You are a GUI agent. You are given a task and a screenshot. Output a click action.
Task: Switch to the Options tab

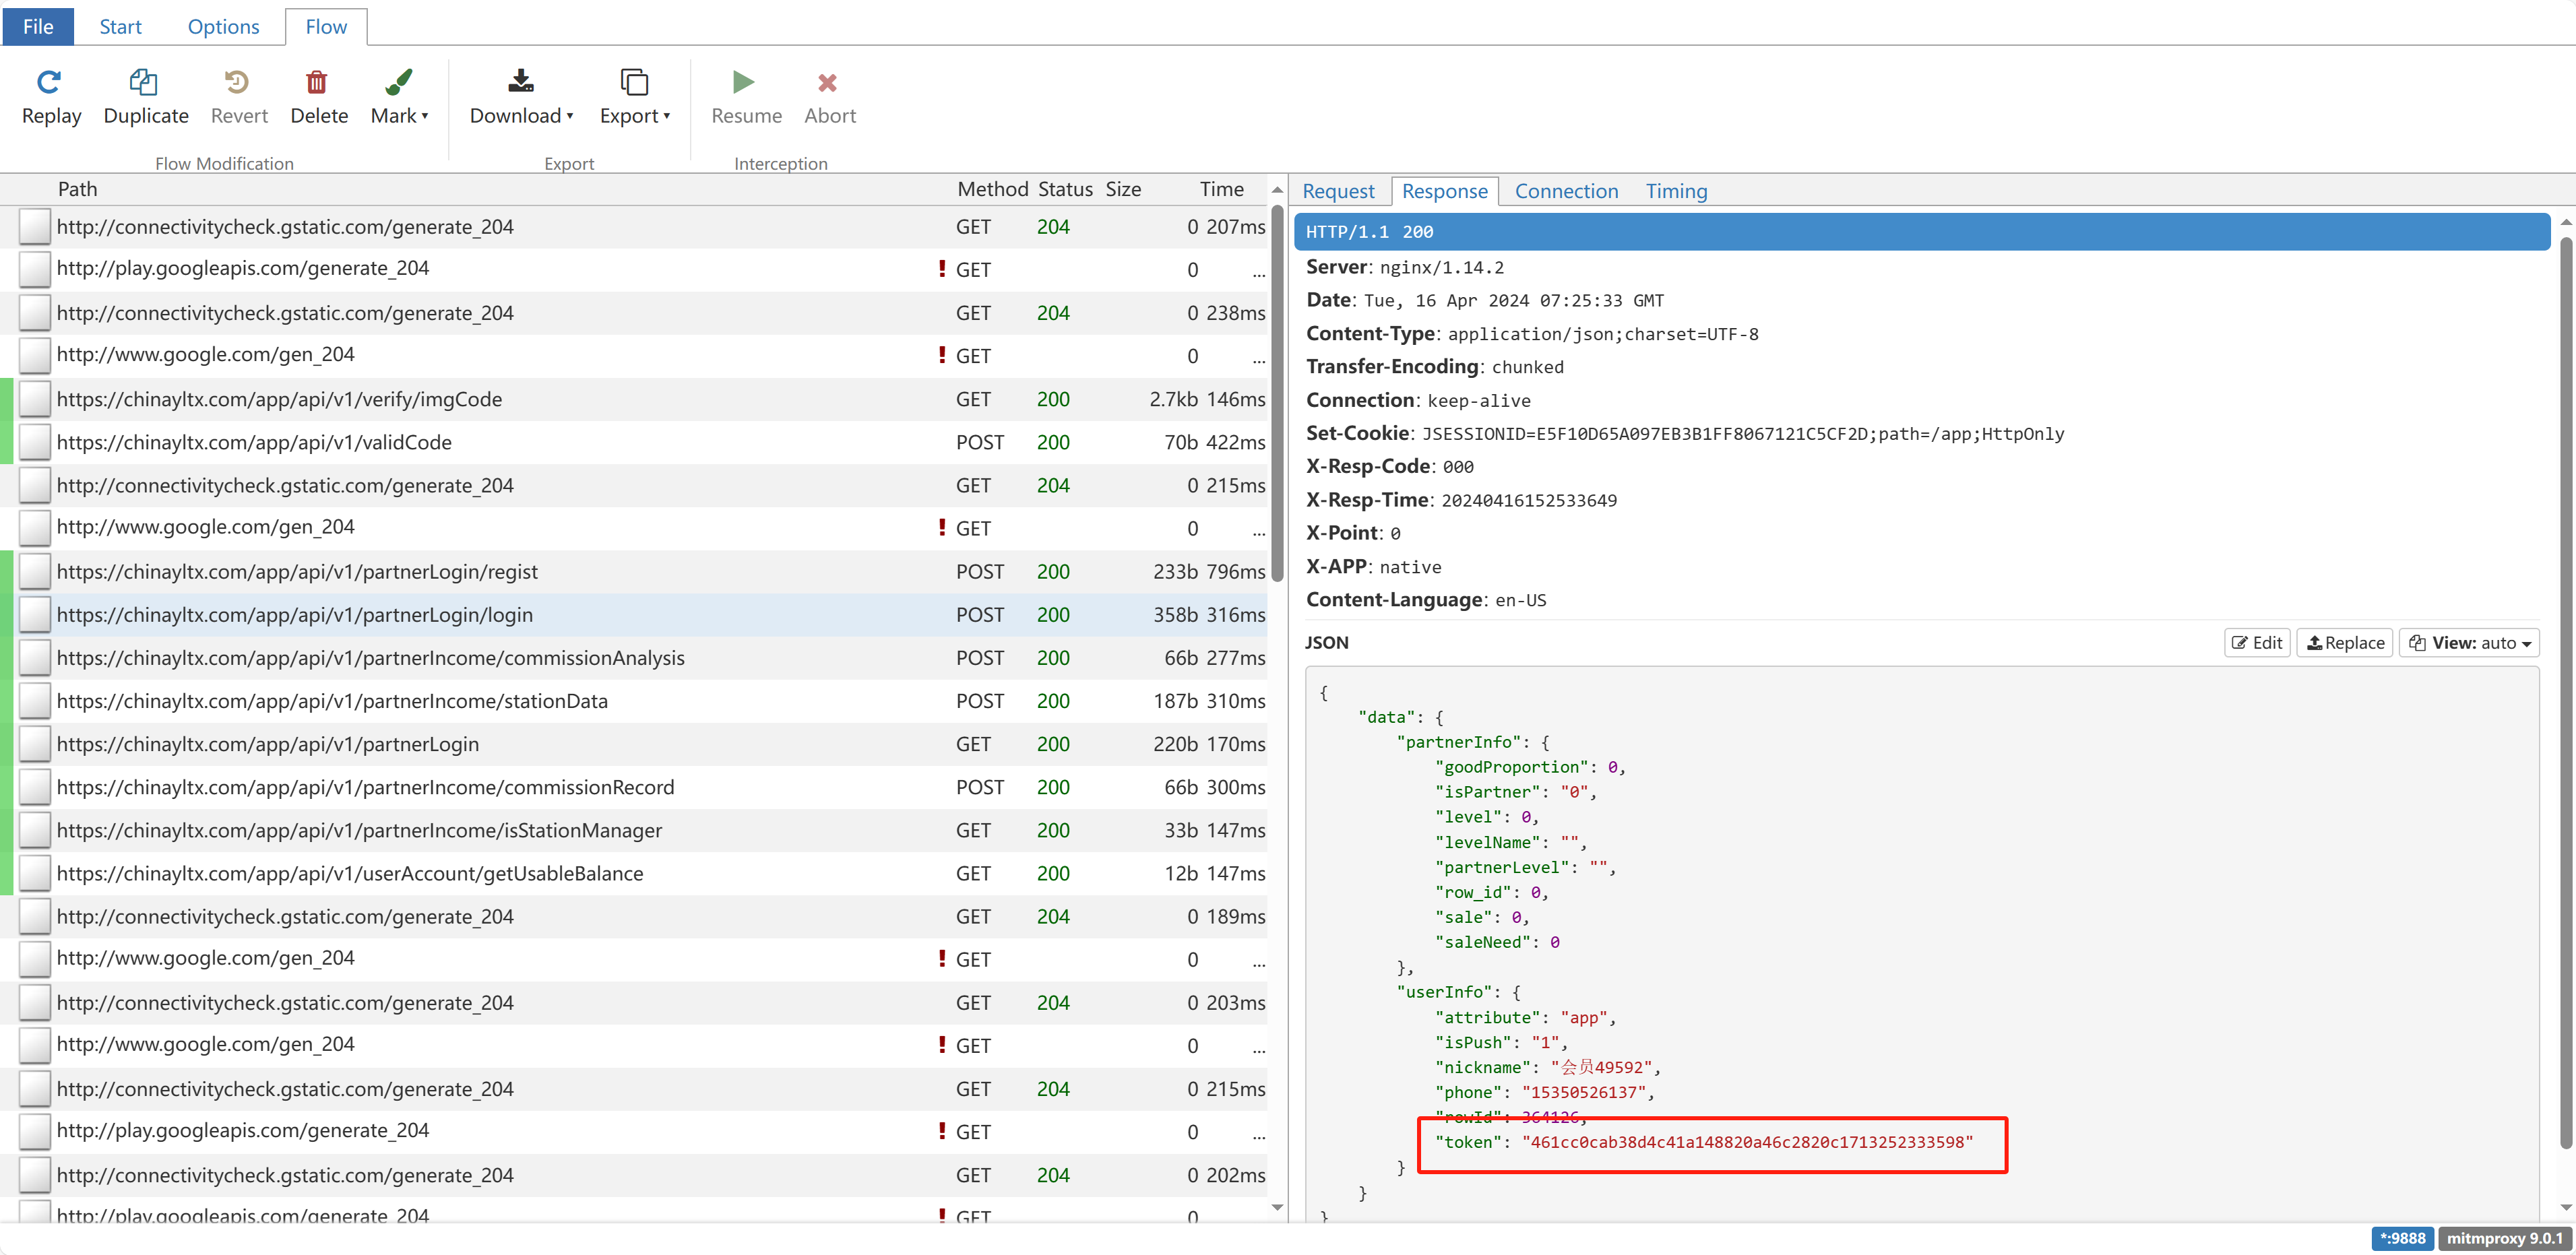223,26
